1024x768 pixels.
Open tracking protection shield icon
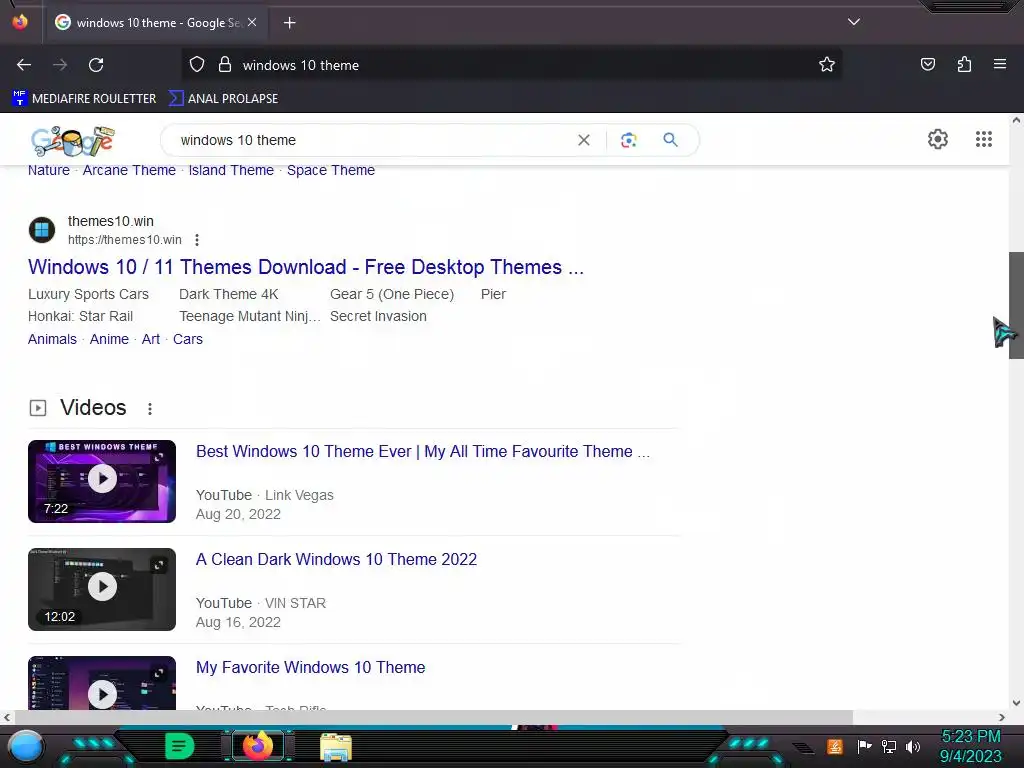[197, 65]
